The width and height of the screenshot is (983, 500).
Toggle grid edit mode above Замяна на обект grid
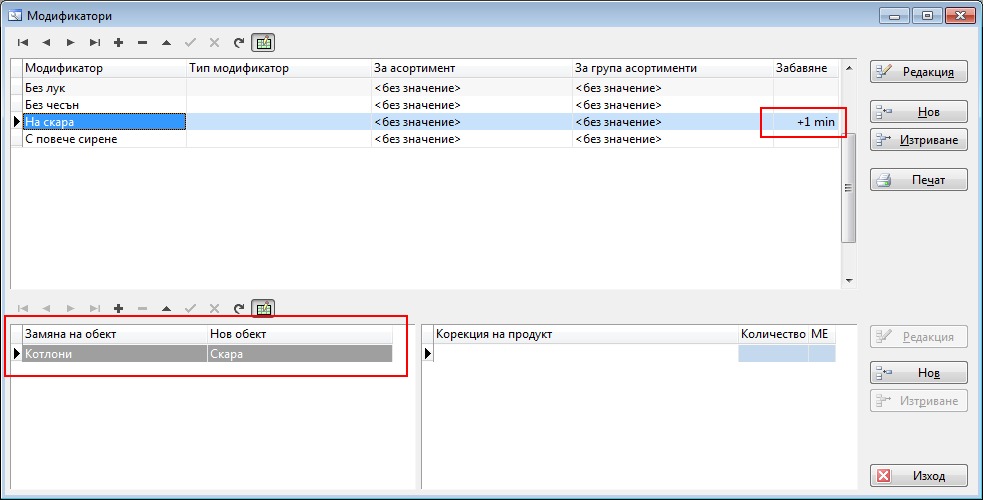pyautogui.click(x=263, y=309)
